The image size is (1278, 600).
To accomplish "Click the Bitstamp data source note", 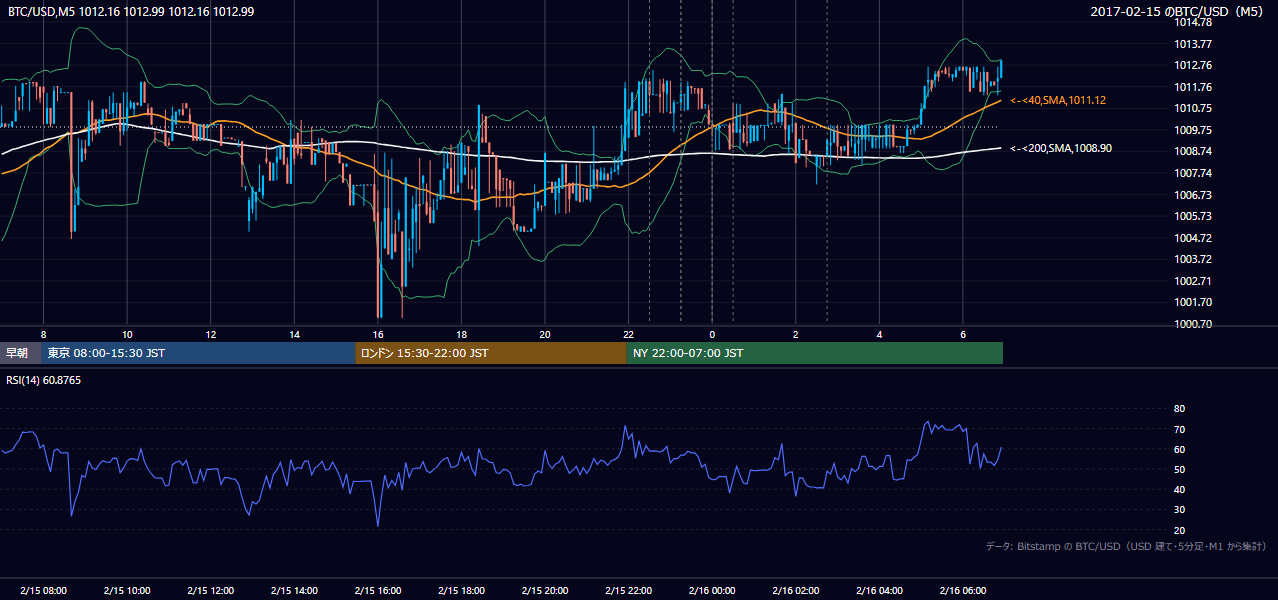I will (x=1126, y=546).
